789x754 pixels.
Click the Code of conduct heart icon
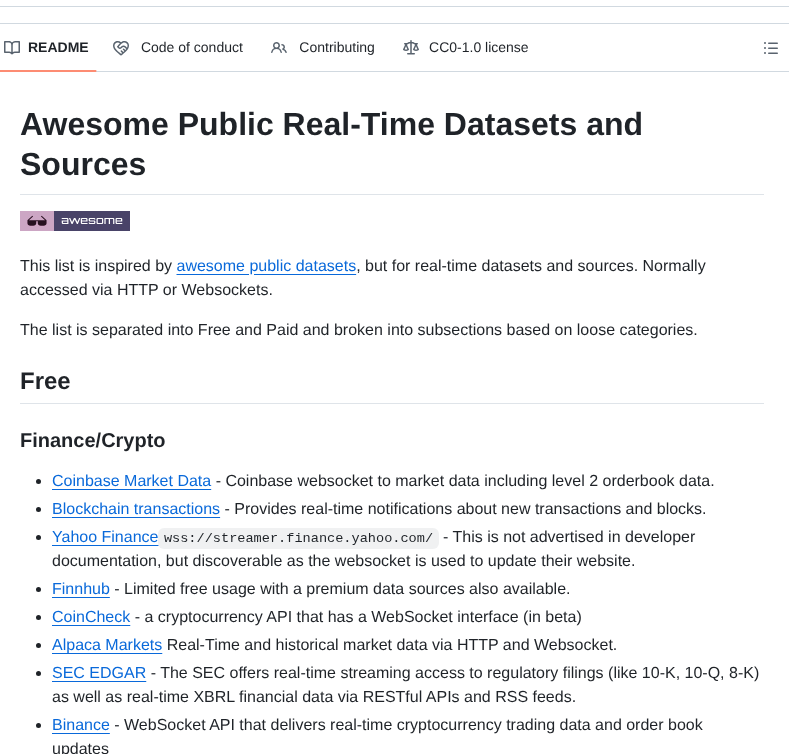[121, 48]
